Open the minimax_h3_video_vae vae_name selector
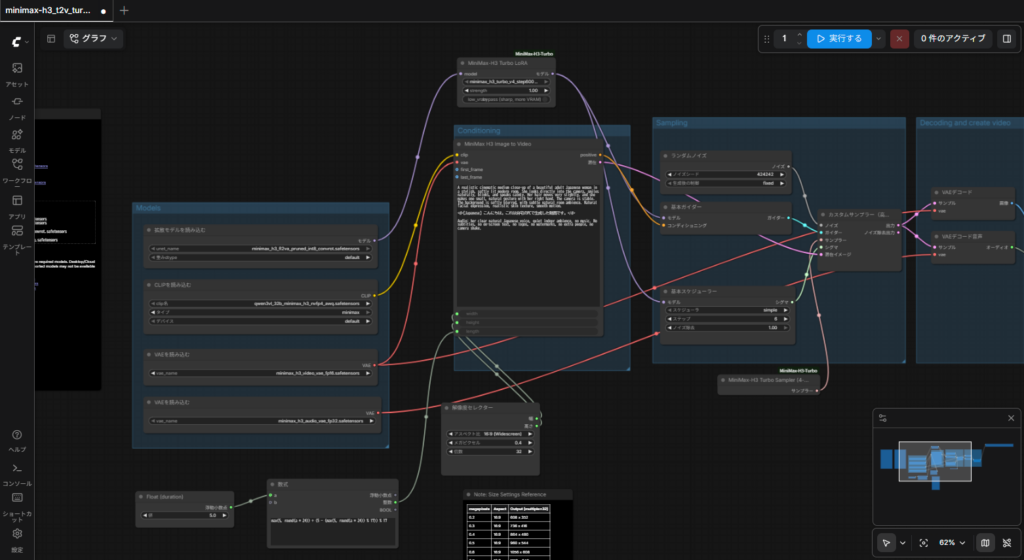This screenshot has width=1024, height=560. pos(260,373)
